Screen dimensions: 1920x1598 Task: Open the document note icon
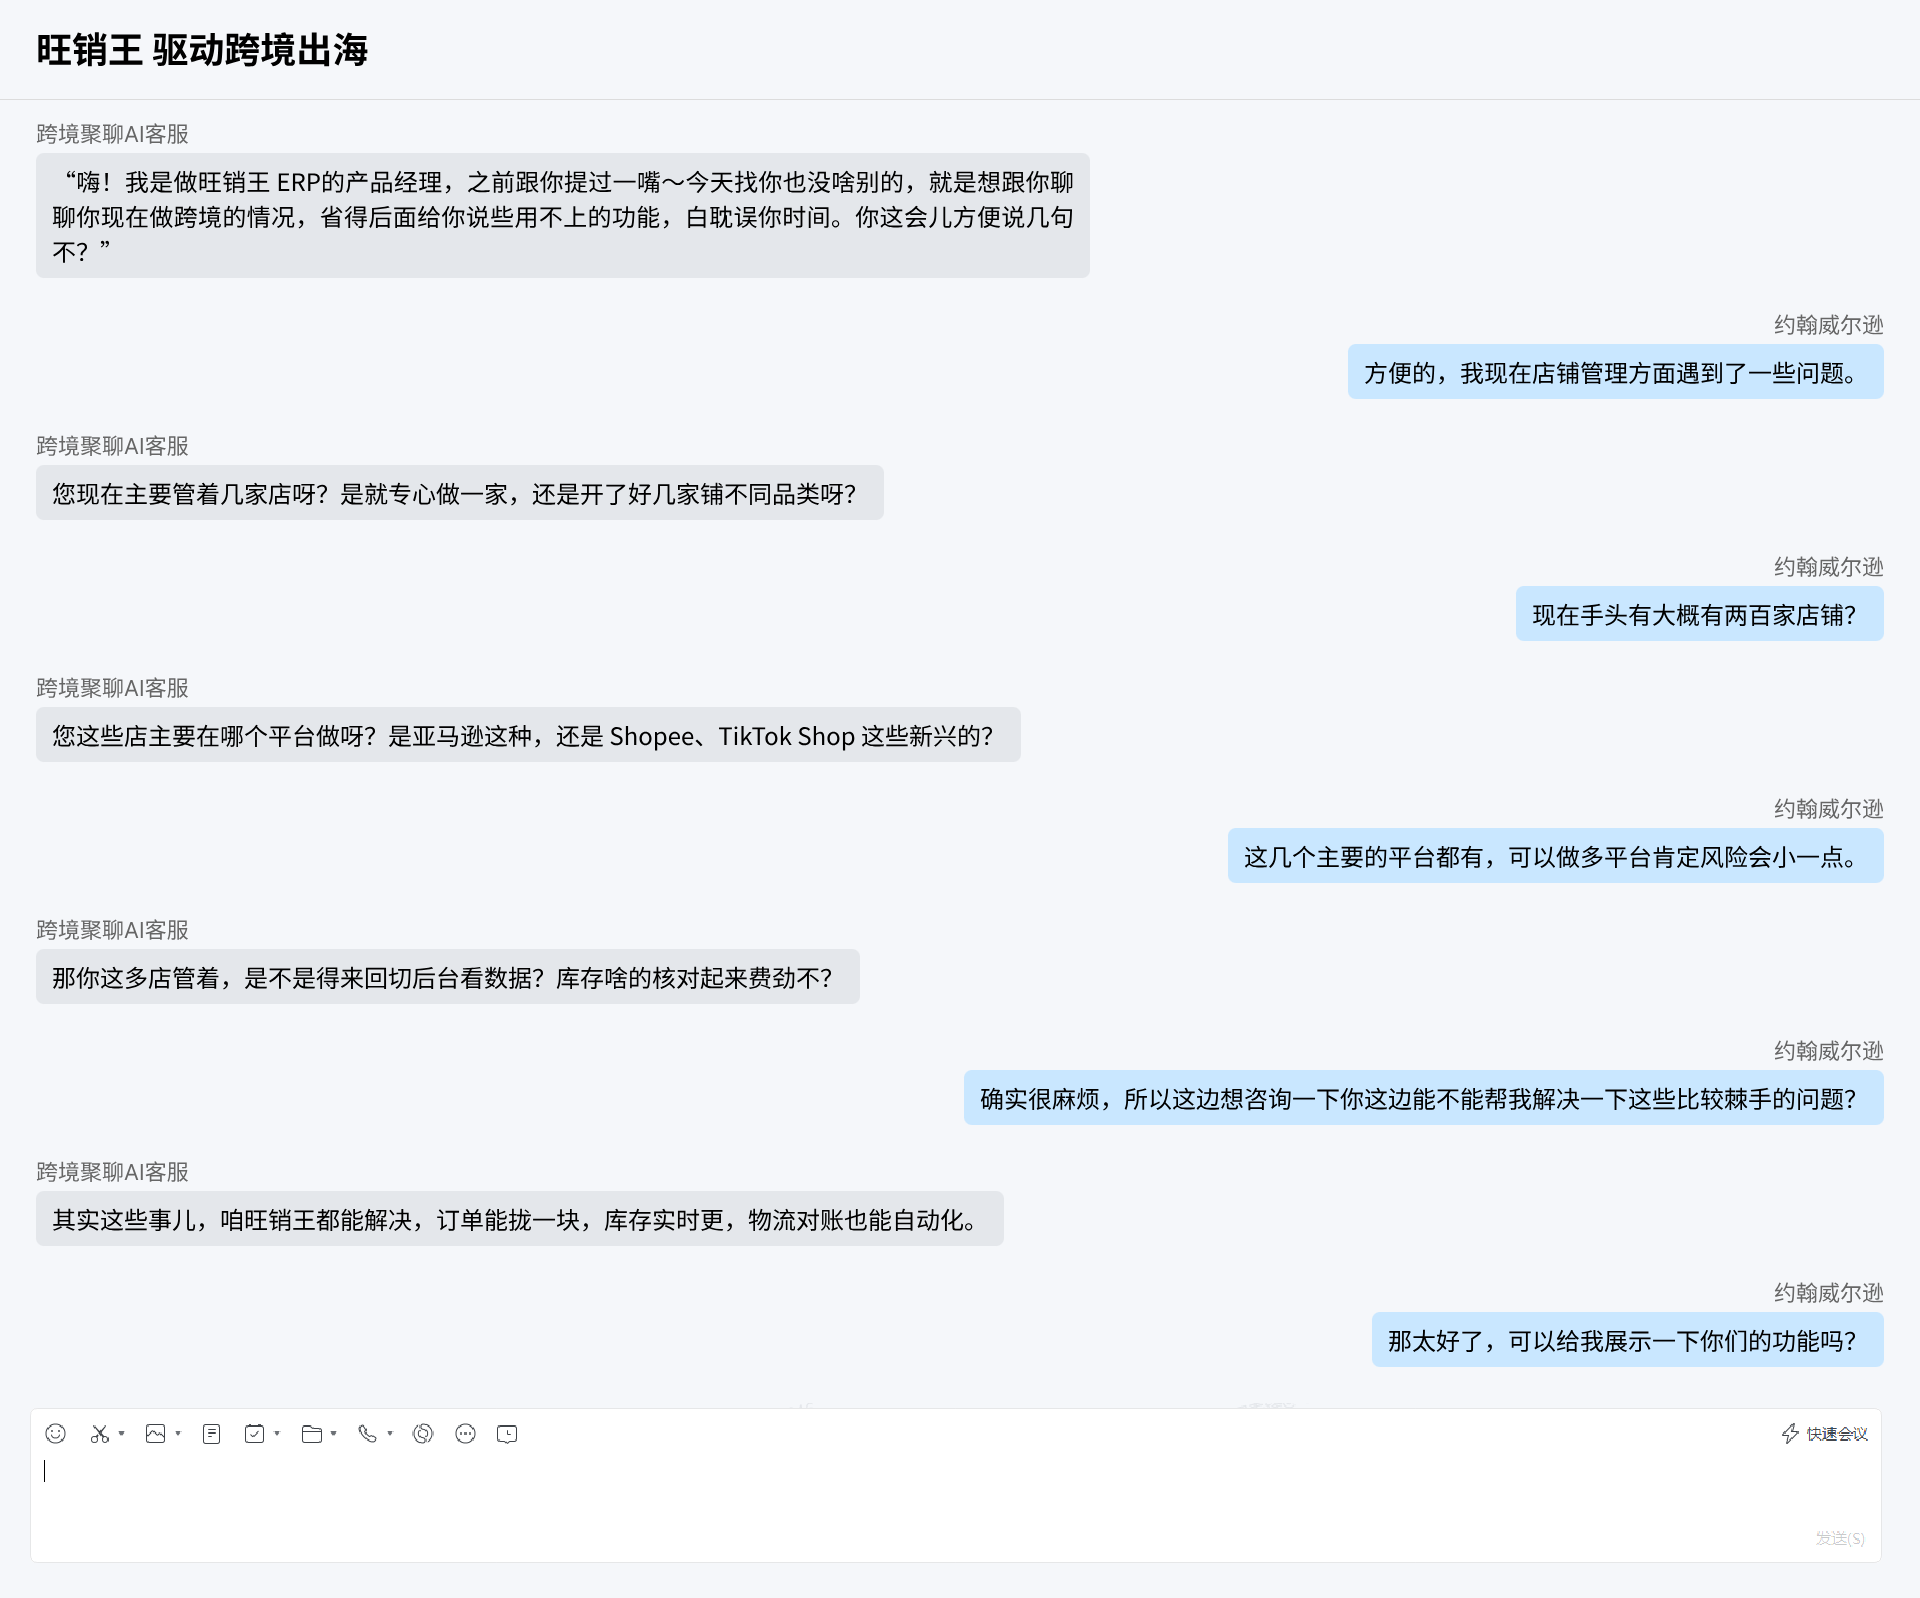point(211,1433)
